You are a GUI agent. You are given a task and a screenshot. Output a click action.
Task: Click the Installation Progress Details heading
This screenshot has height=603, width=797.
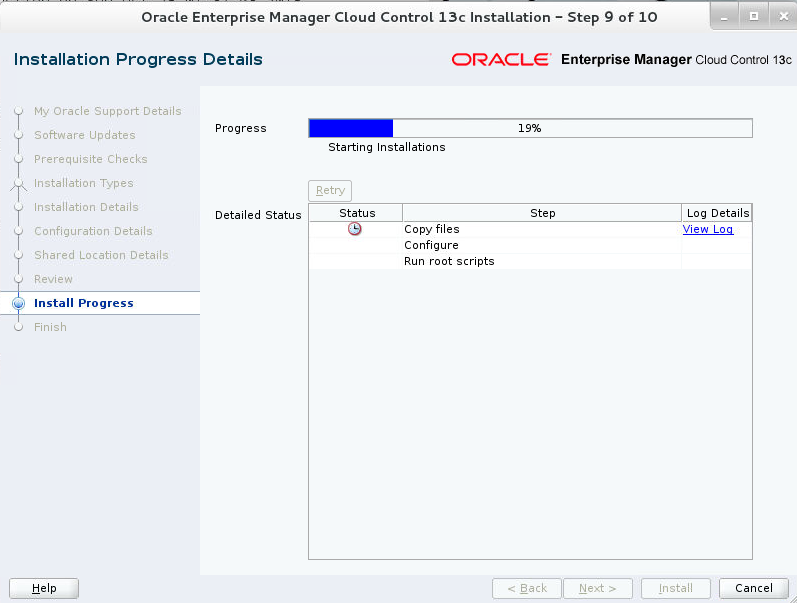pyautogui.click(x=138, y=59)
